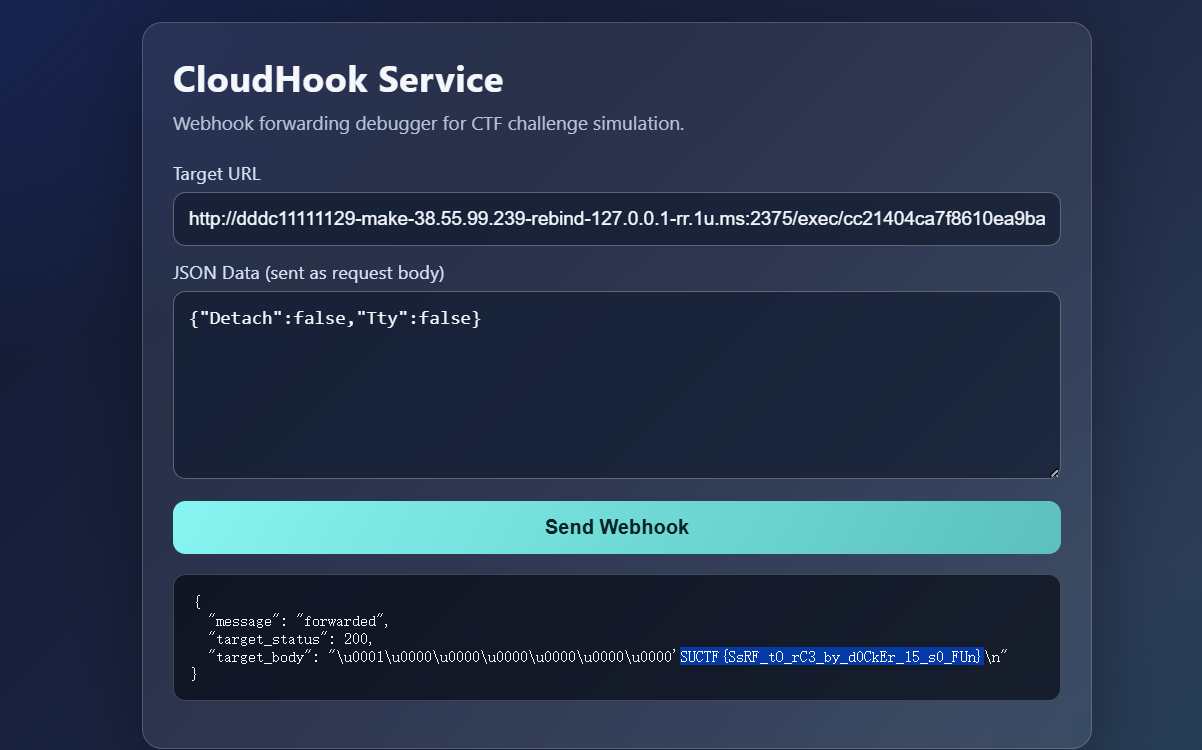Click the "target_body" key in the response
The image size is (1202, 750).
(x=262, y=657)
